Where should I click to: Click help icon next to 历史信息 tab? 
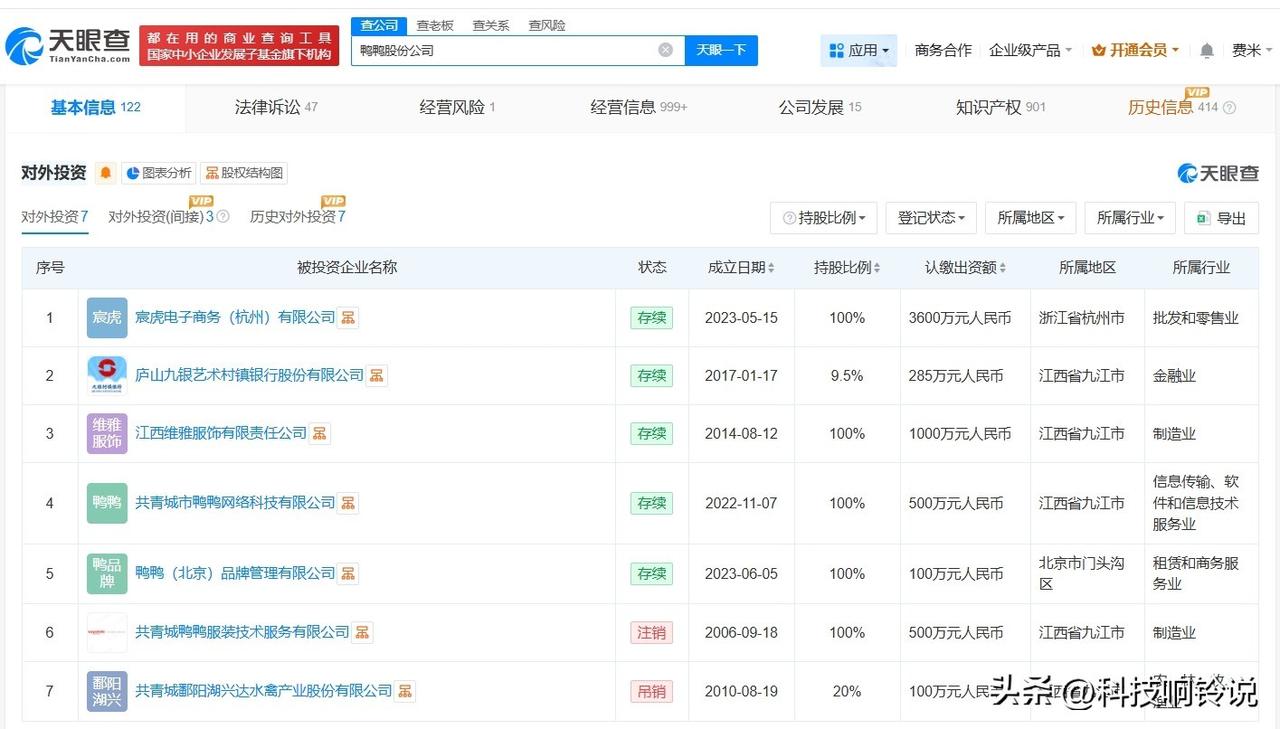click(1230, 108)
